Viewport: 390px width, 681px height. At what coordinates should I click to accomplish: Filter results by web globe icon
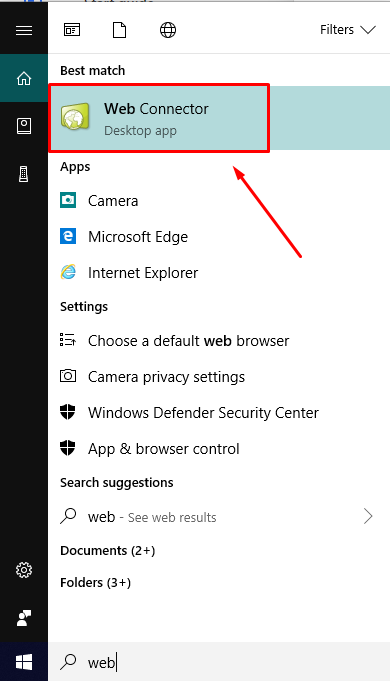[168, 30]
